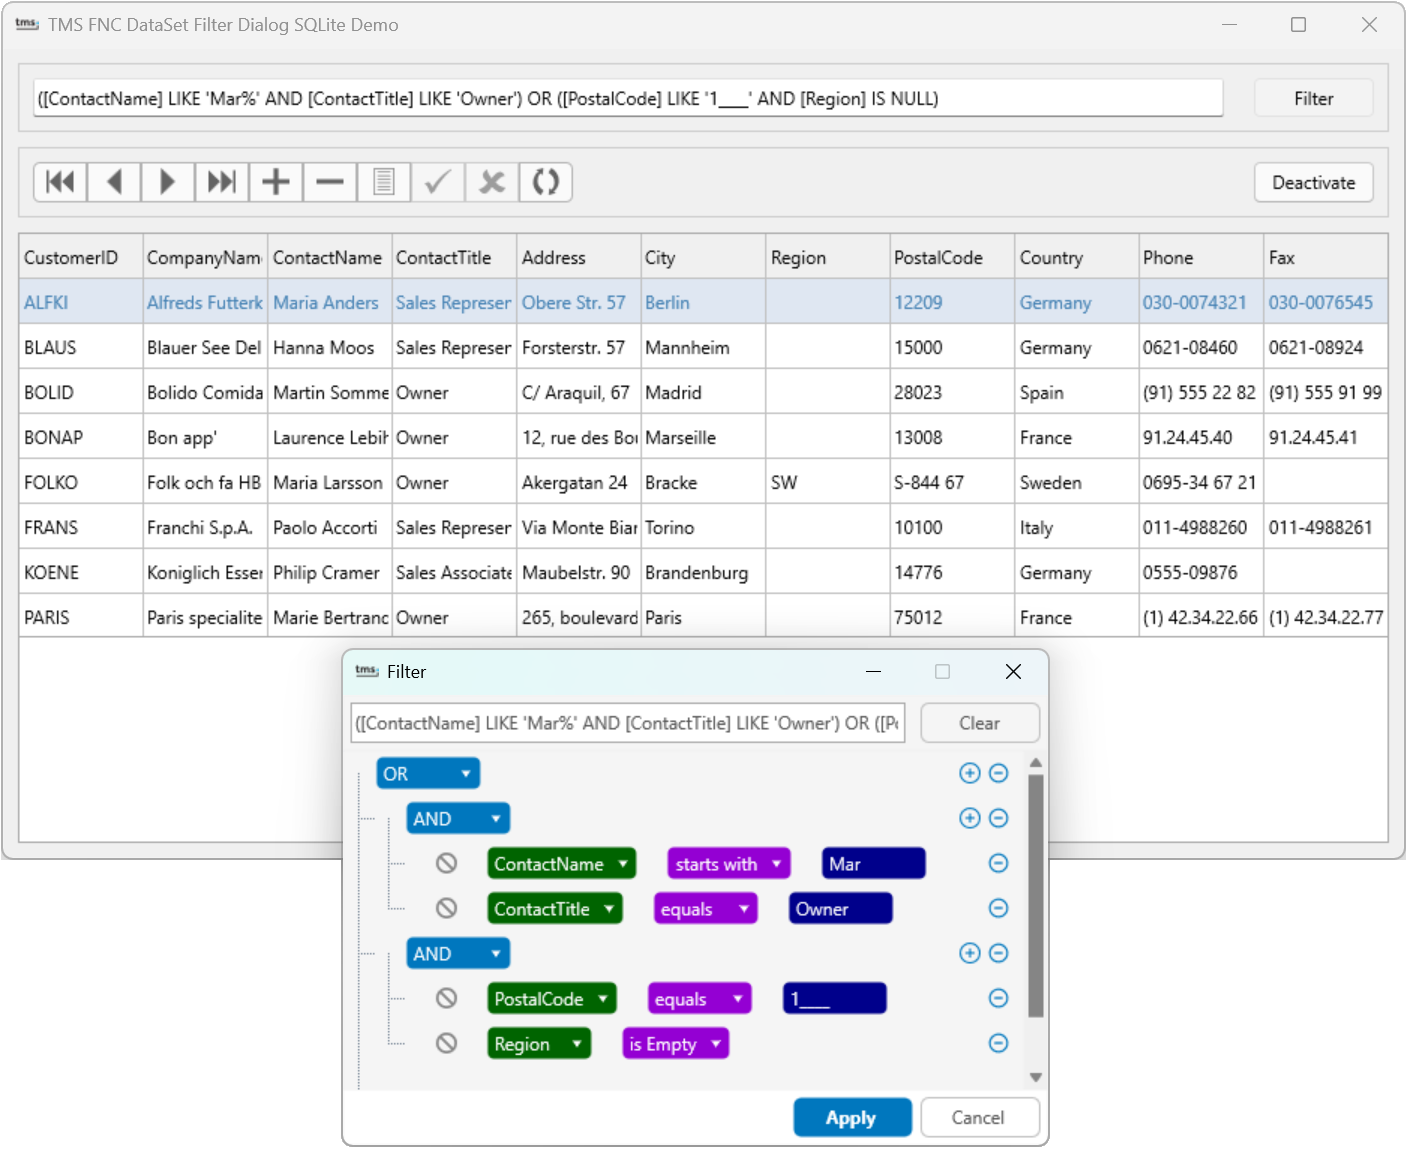
Task: Click scrollbar up arrow in Filter dialog
Action: tap(1036, 763)
